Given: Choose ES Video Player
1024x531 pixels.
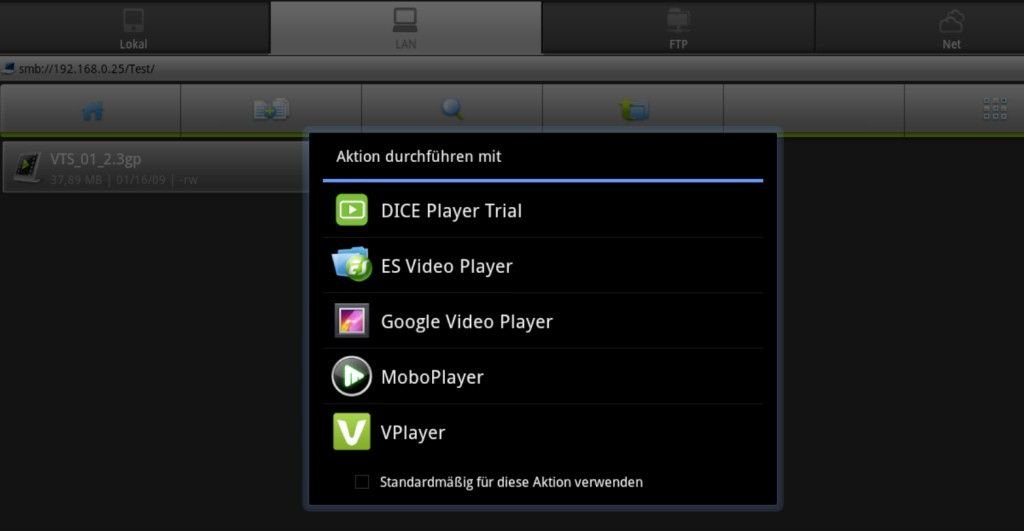Looking at the screenshot, I should [543, 266].
